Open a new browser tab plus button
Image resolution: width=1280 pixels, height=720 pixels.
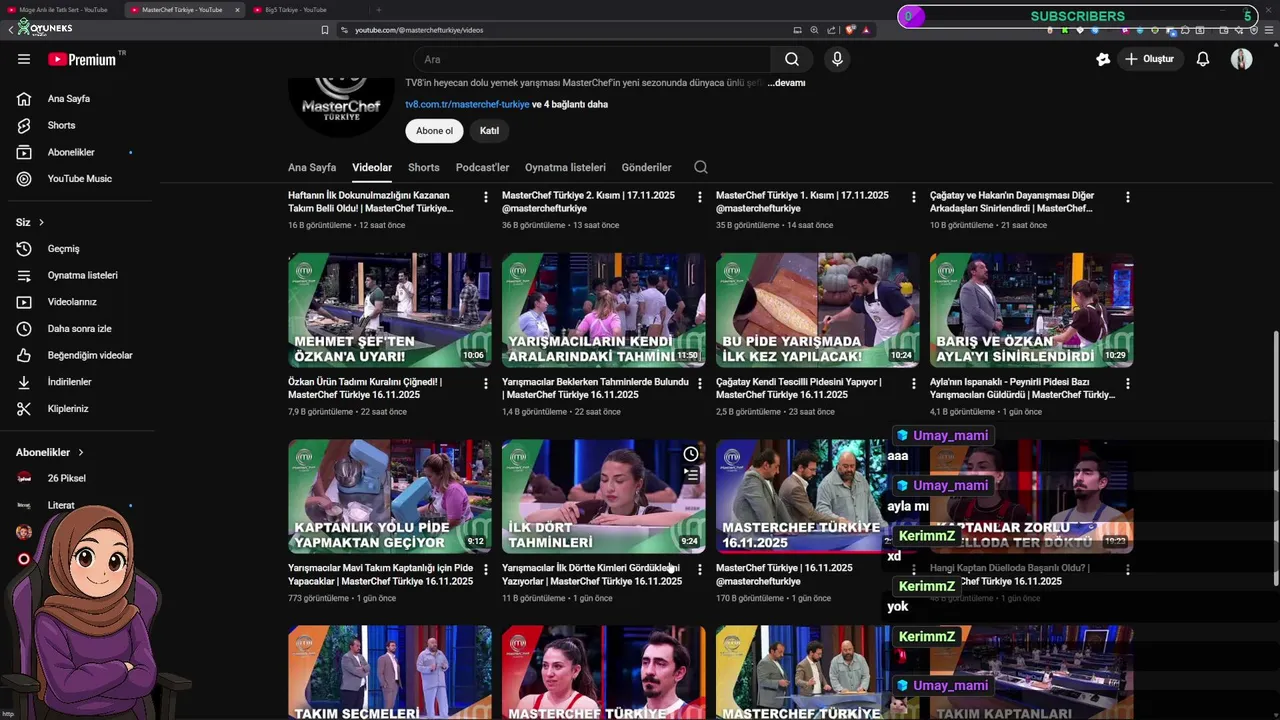pyautogui.click(x=378, y=10)
